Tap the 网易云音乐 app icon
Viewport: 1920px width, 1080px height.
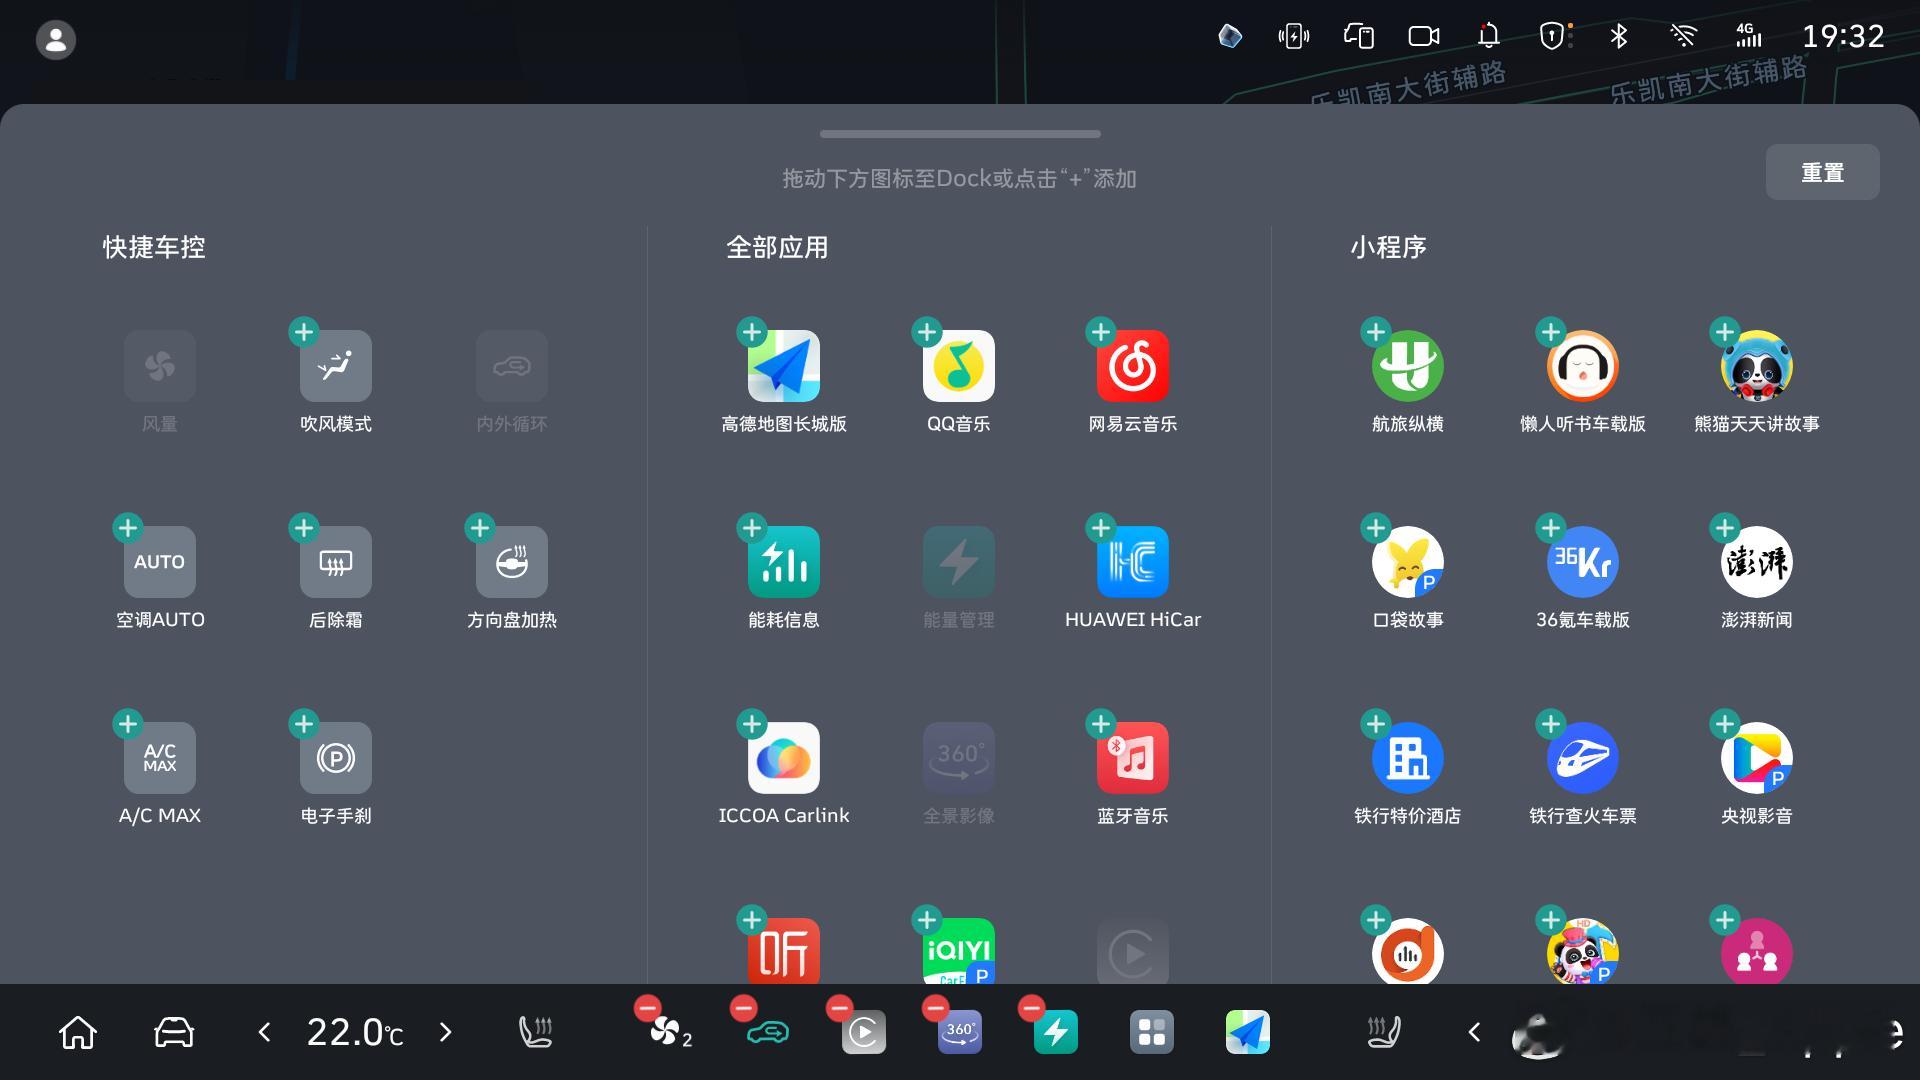(x=1132, y=366)
